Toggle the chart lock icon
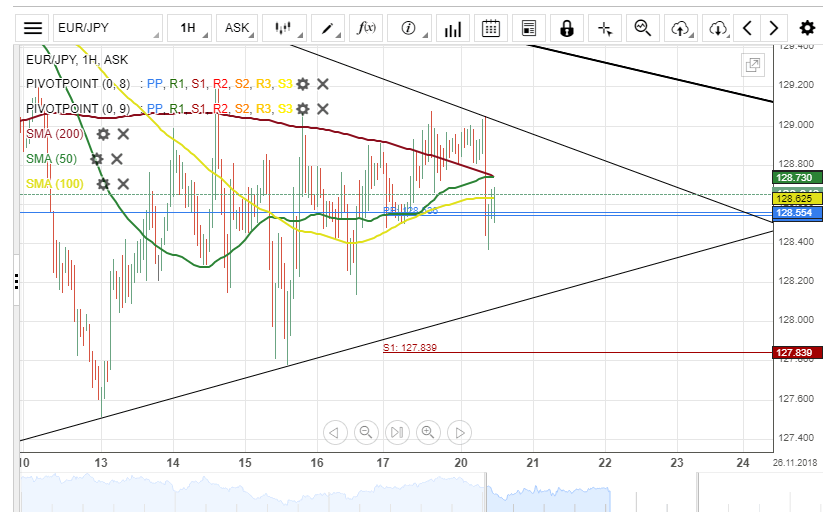Image resolution: width=830 pixels, height=523 pixels. tap(567, 28)
